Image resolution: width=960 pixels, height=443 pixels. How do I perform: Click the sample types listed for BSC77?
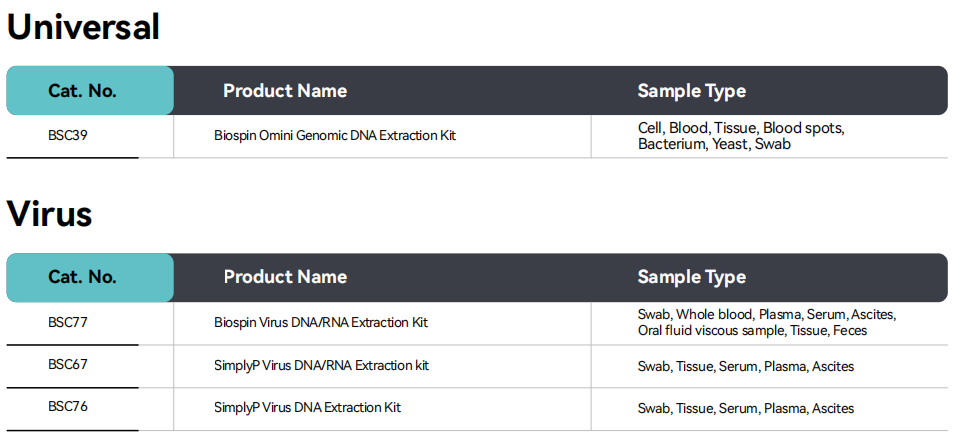[x=766, y=322]
